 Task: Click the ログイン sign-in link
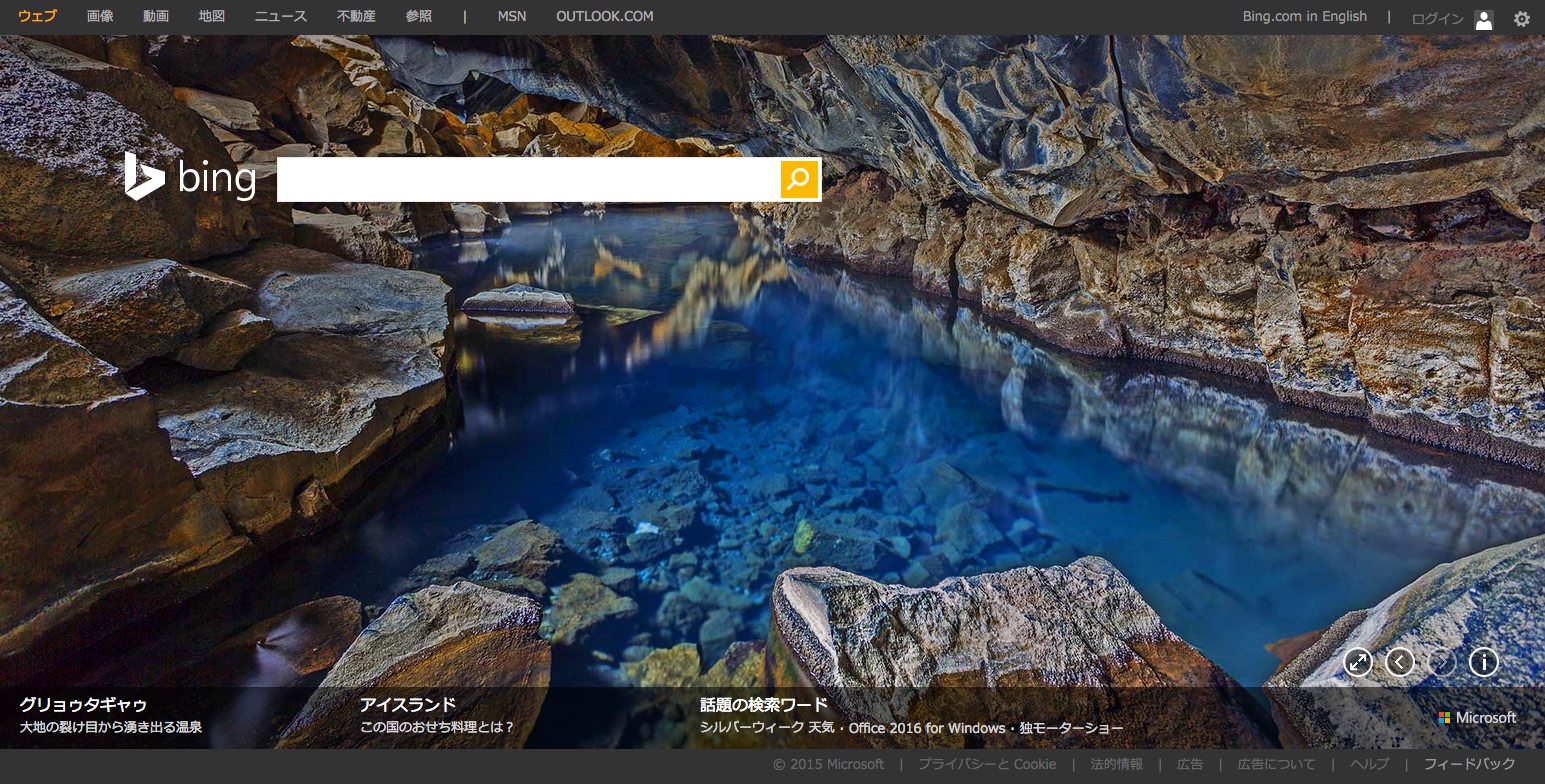click(1437, 19)
